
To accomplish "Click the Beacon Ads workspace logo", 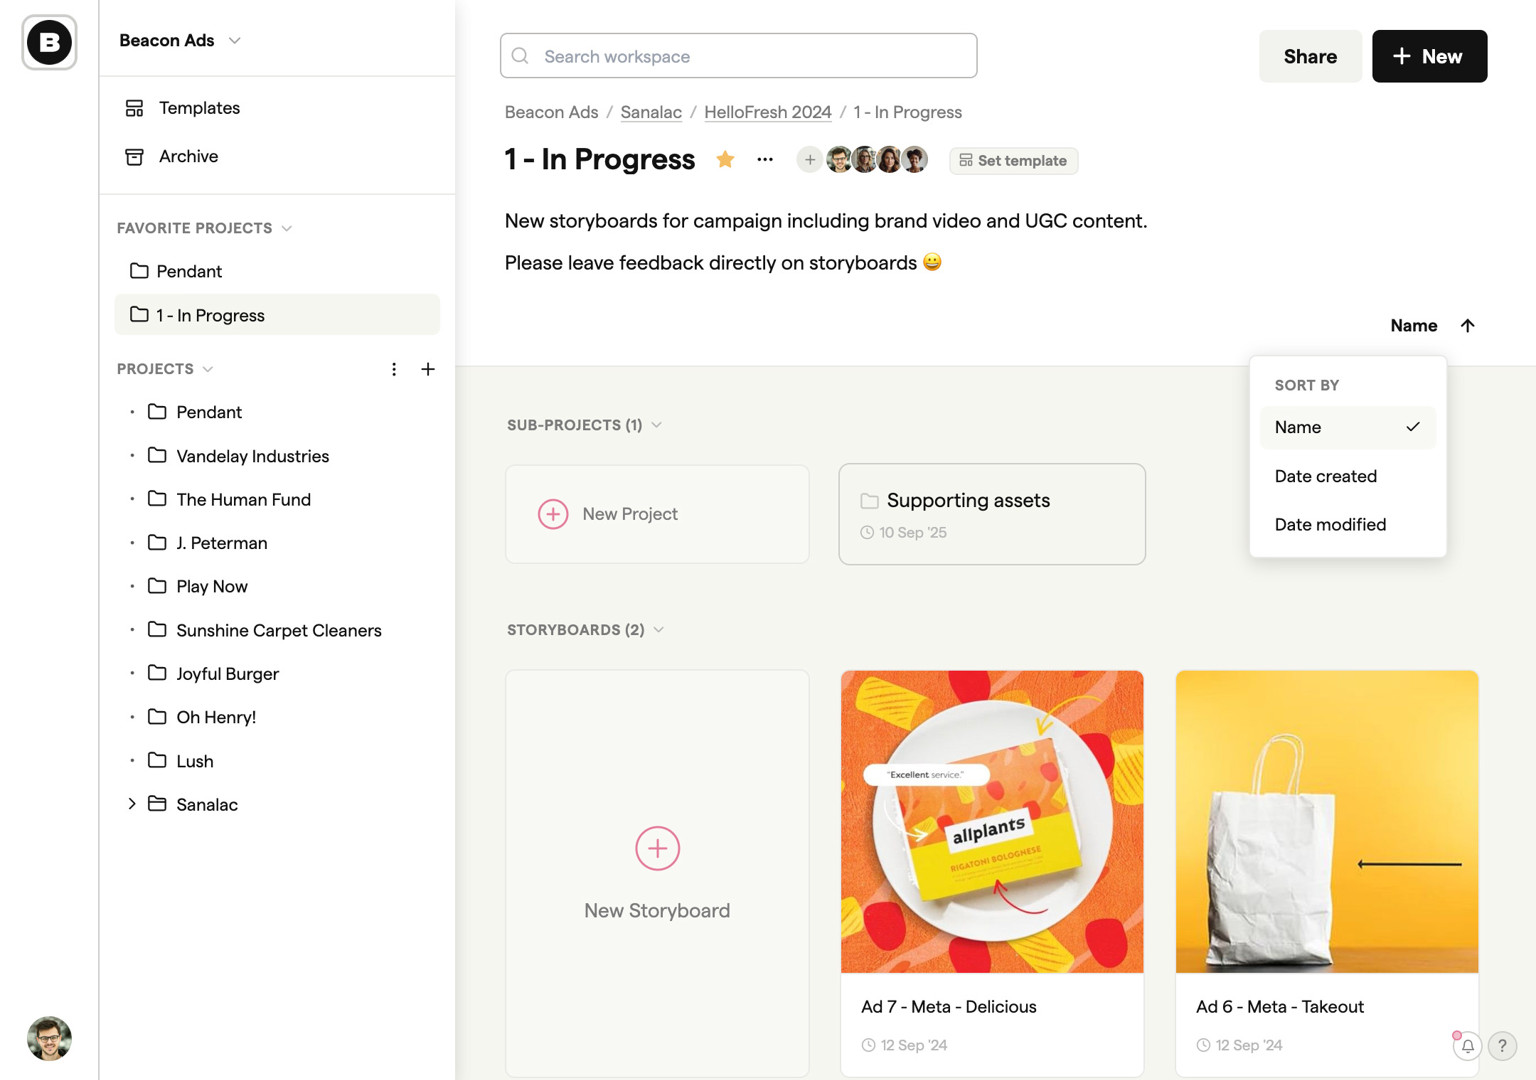I will (x=48, y=42).
